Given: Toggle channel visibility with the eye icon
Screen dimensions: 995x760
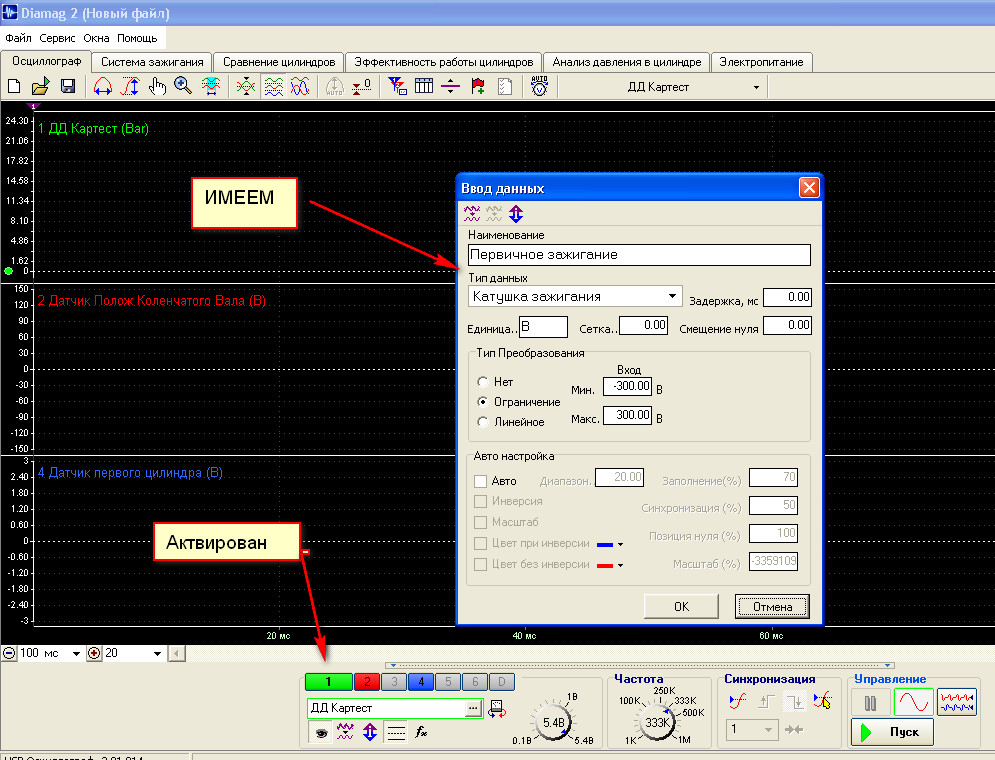Looking at the screenshot, I should [x=322, y=733].
